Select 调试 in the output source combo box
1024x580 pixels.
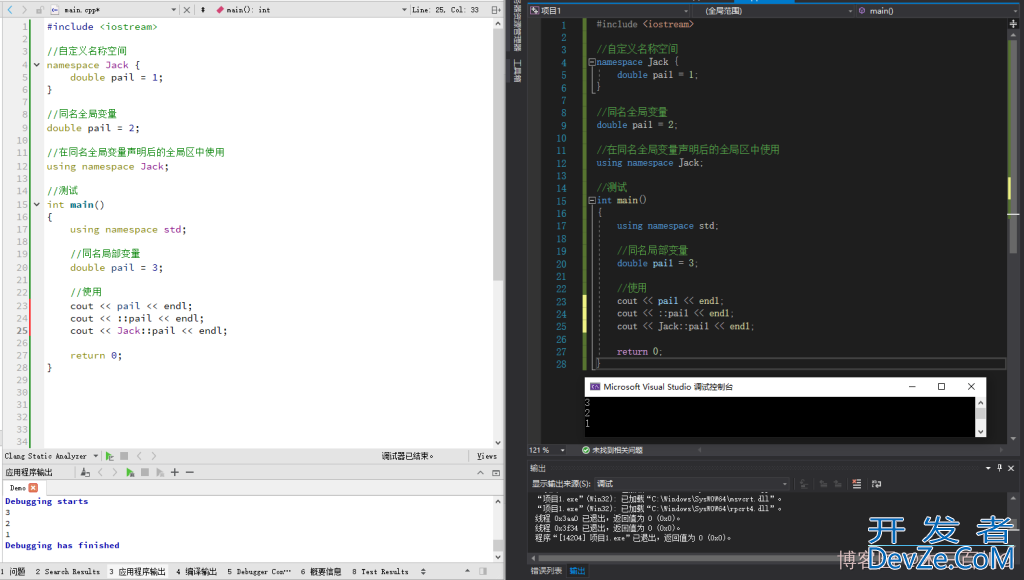692,484
